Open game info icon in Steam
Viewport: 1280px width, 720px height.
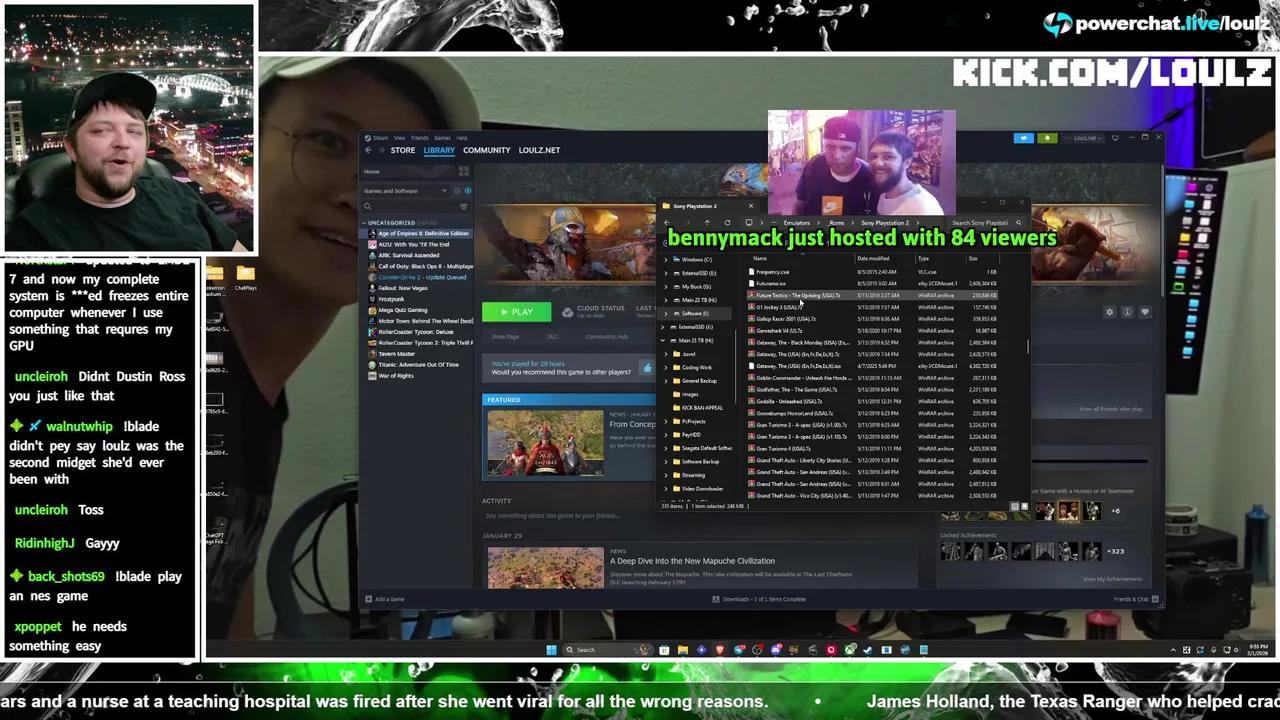pyautogui.click(x=1127, y=312)
